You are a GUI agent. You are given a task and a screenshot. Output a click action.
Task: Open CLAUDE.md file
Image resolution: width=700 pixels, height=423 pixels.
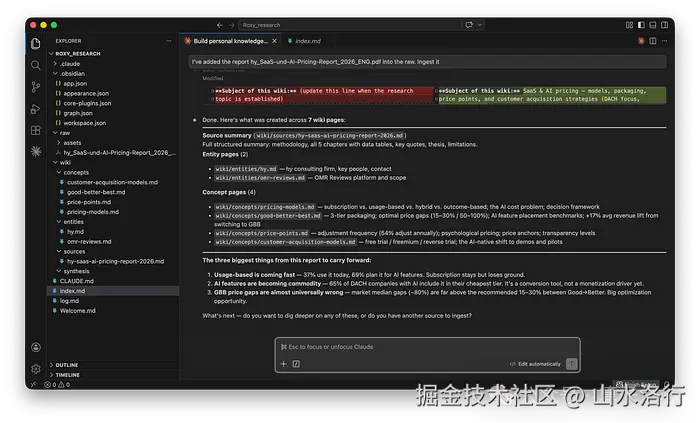(x=76, y=281)
